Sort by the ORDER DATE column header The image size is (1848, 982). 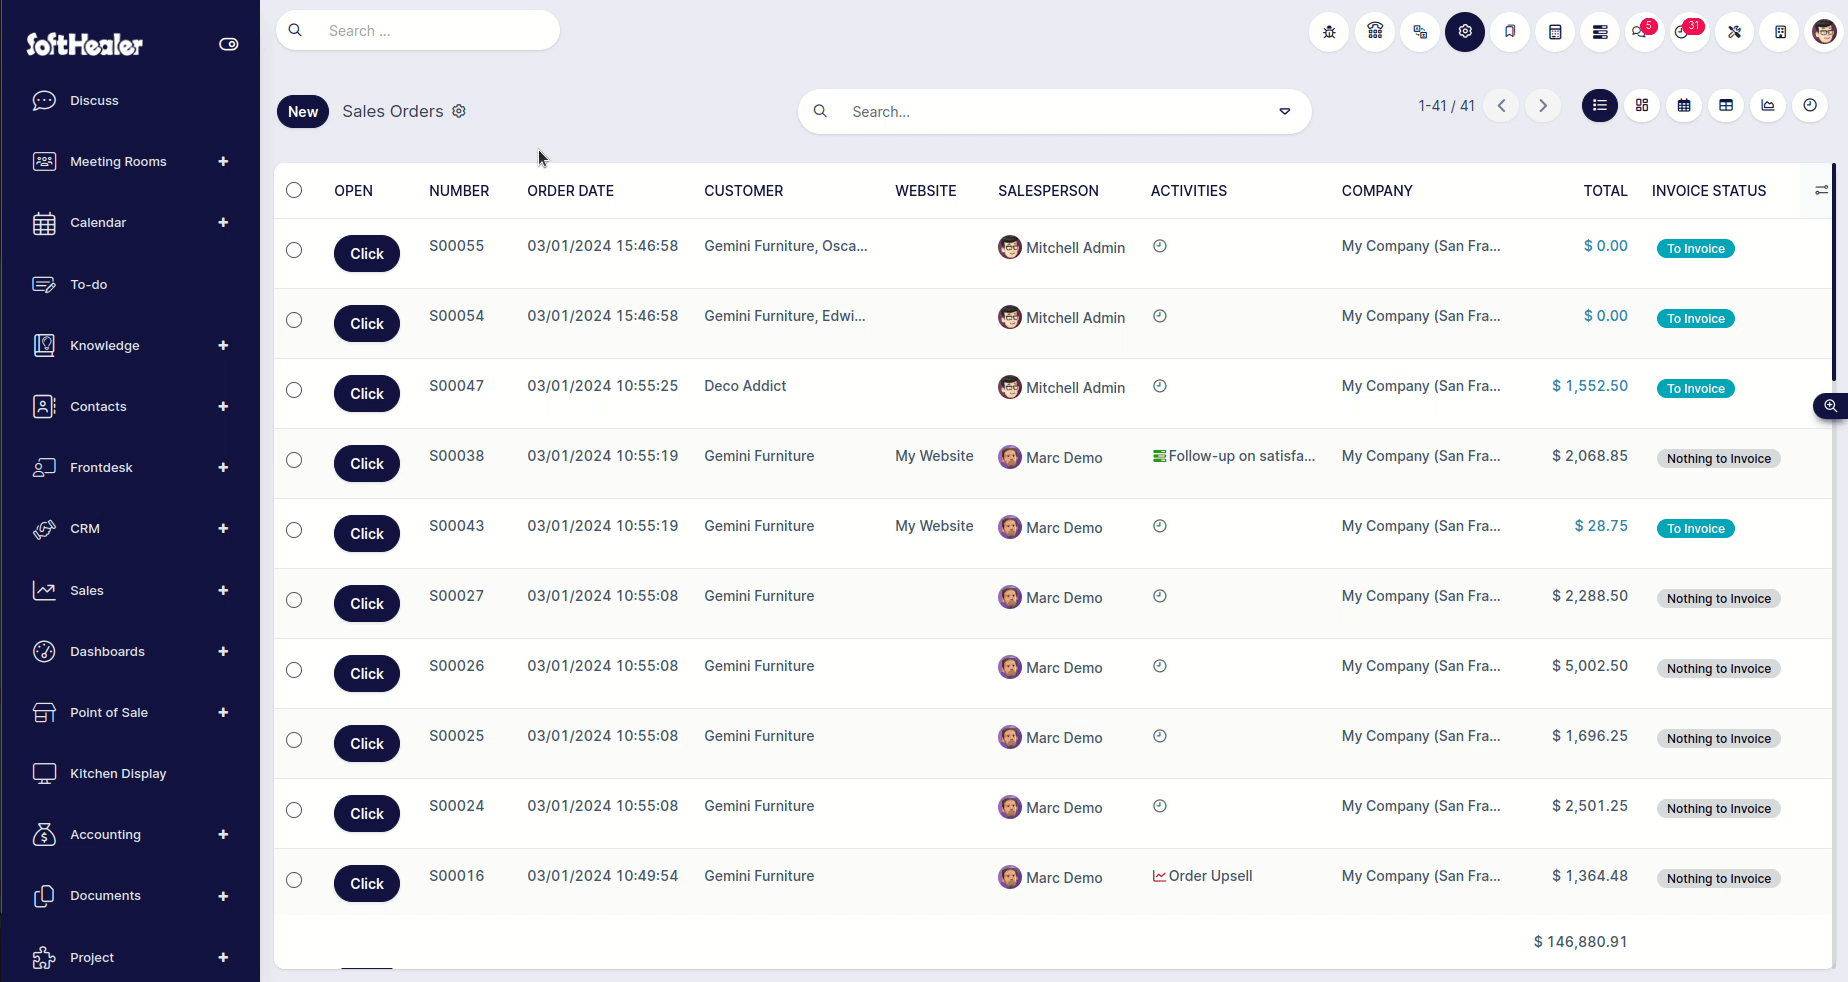[570, 190]
